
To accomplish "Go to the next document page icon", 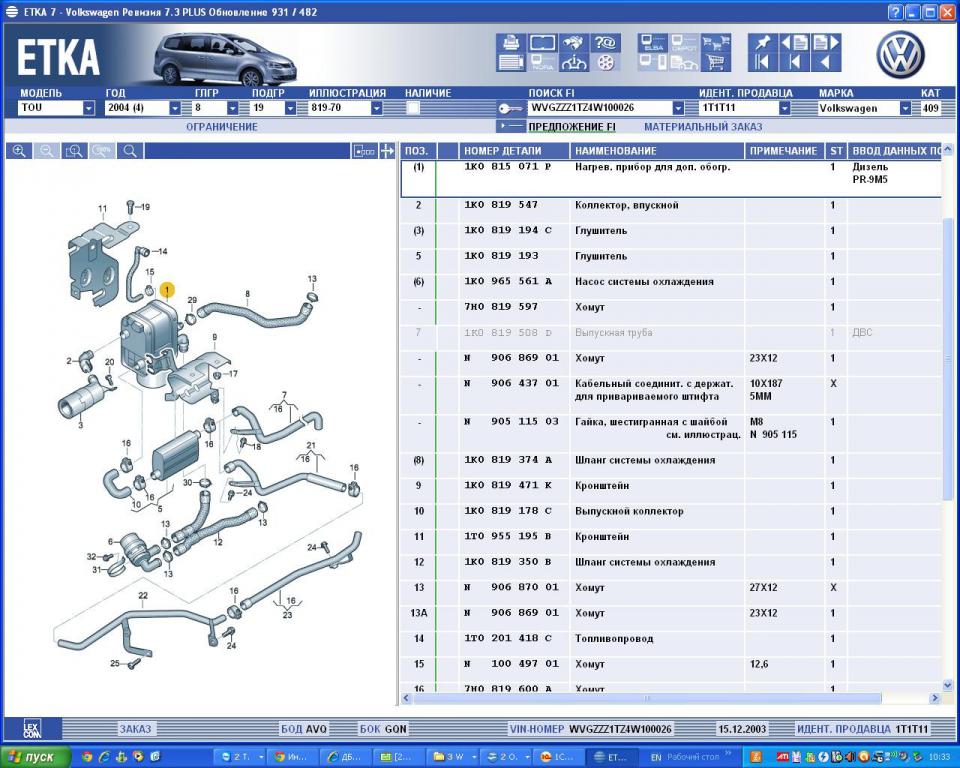I will pos(827,42).
